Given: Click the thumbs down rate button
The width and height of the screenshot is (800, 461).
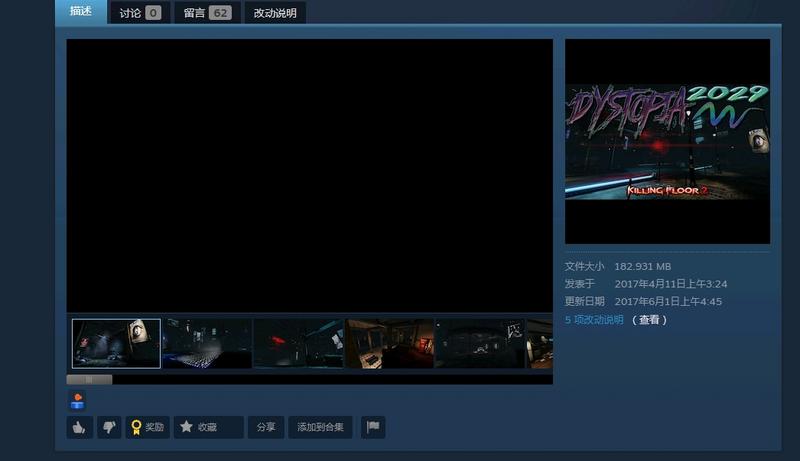Looking at the screenshot, I should [109, 427].
